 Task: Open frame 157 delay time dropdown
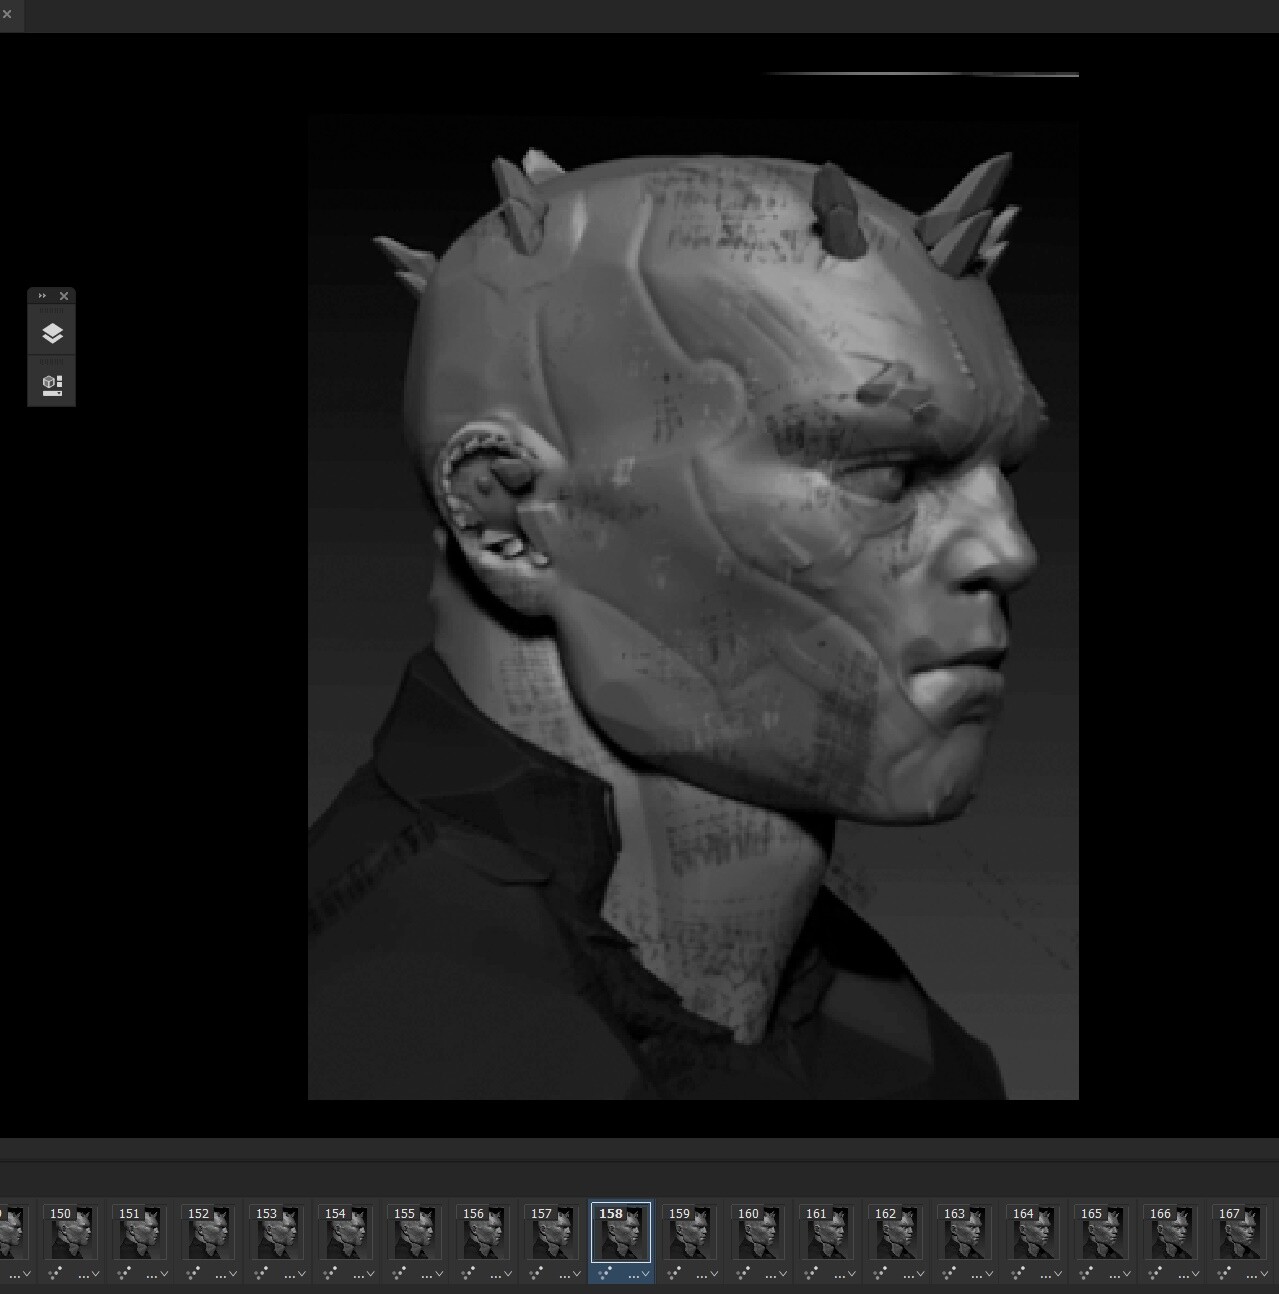click(569, 1274)
